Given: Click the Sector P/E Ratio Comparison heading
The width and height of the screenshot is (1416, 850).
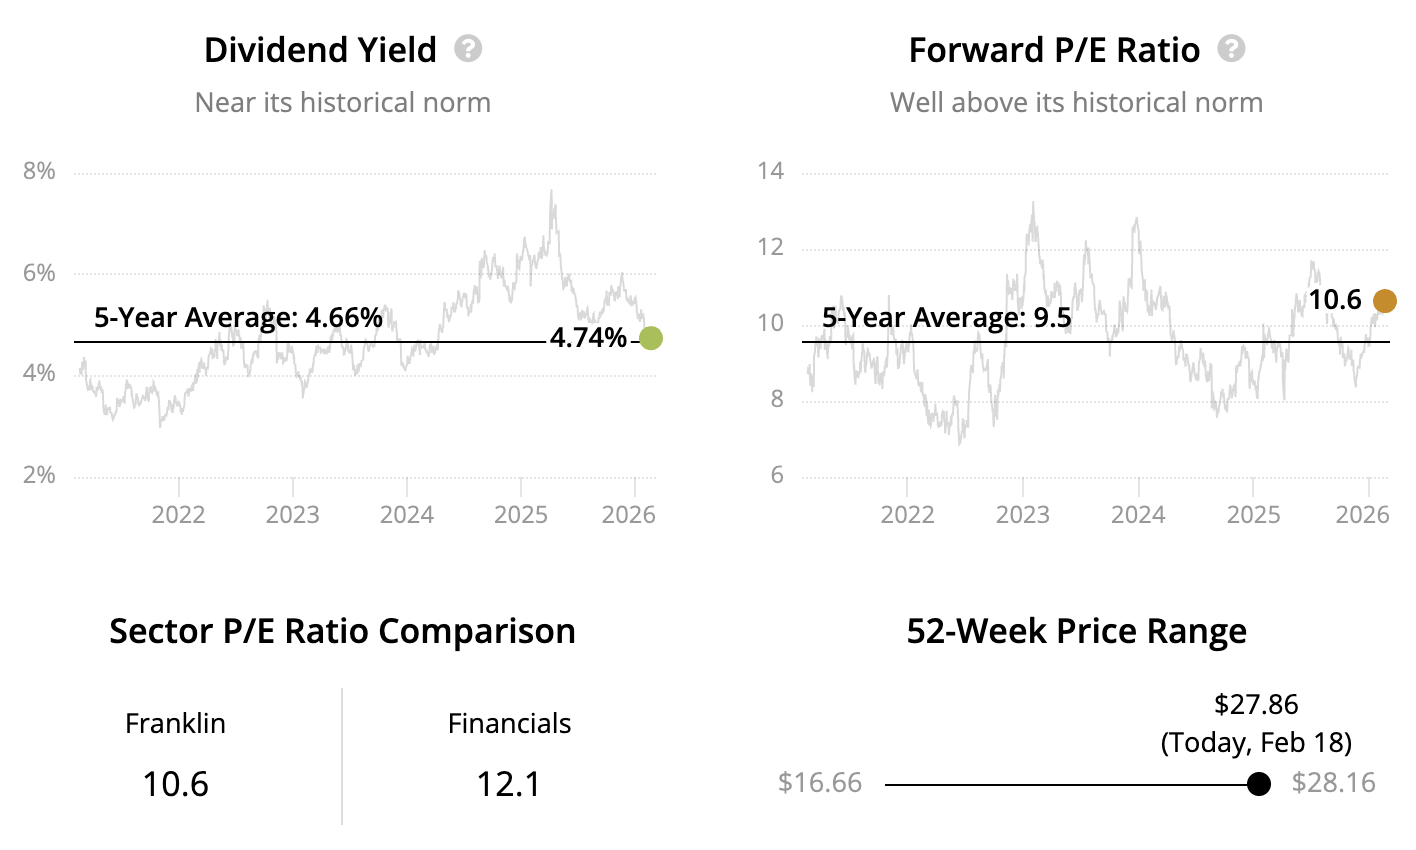Looking at the screenshot, I should (342, 631).
